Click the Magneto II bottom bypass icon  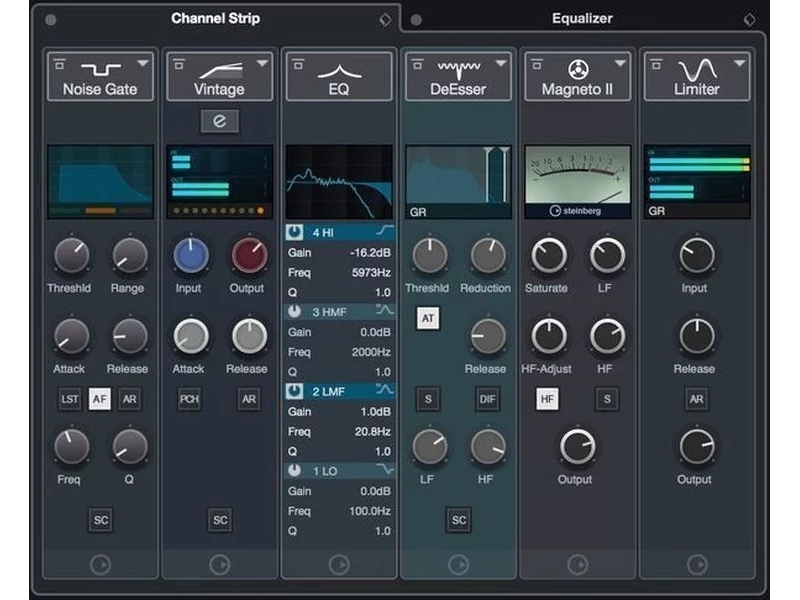tap(578, 565)
